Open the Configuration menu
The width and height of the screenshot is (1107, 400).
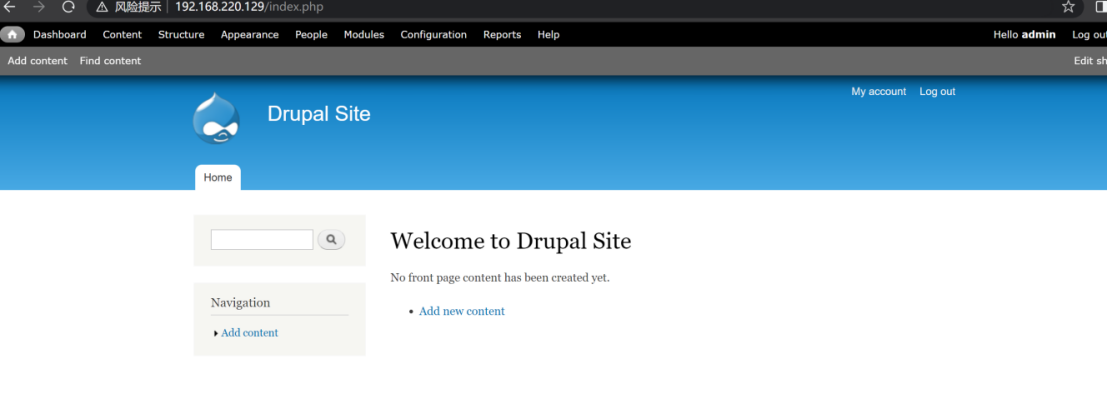(x=433, y=35)
